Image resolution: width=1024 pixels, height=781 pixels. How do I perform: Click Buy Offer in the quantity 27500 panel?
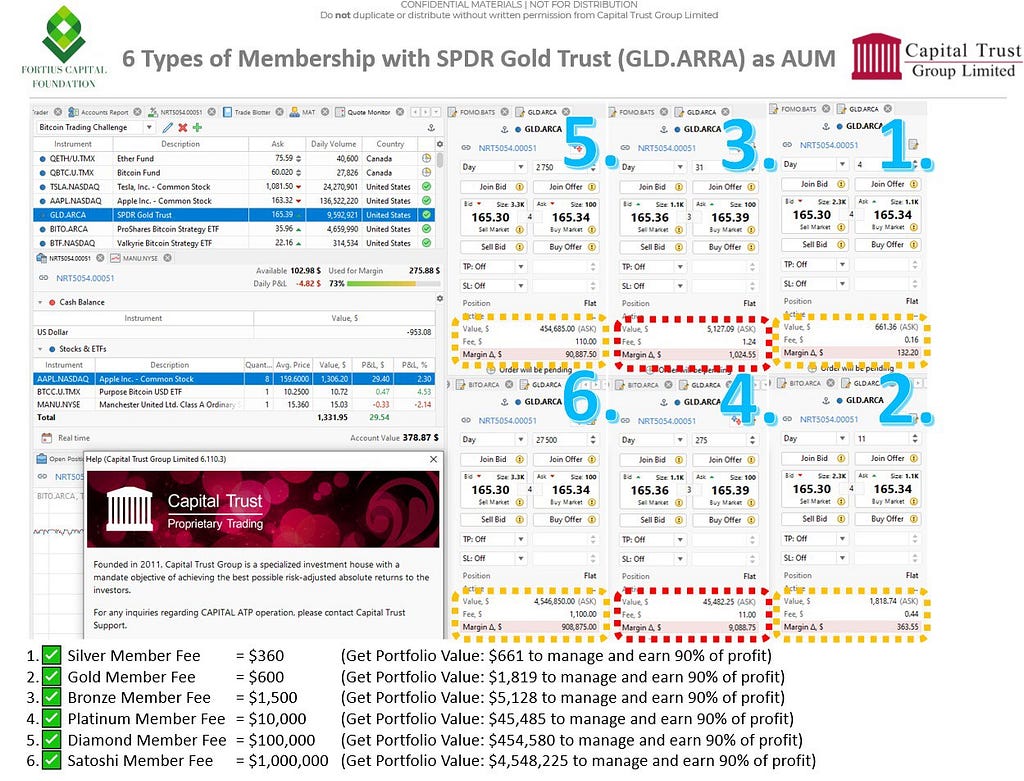(x=566, y=520)
